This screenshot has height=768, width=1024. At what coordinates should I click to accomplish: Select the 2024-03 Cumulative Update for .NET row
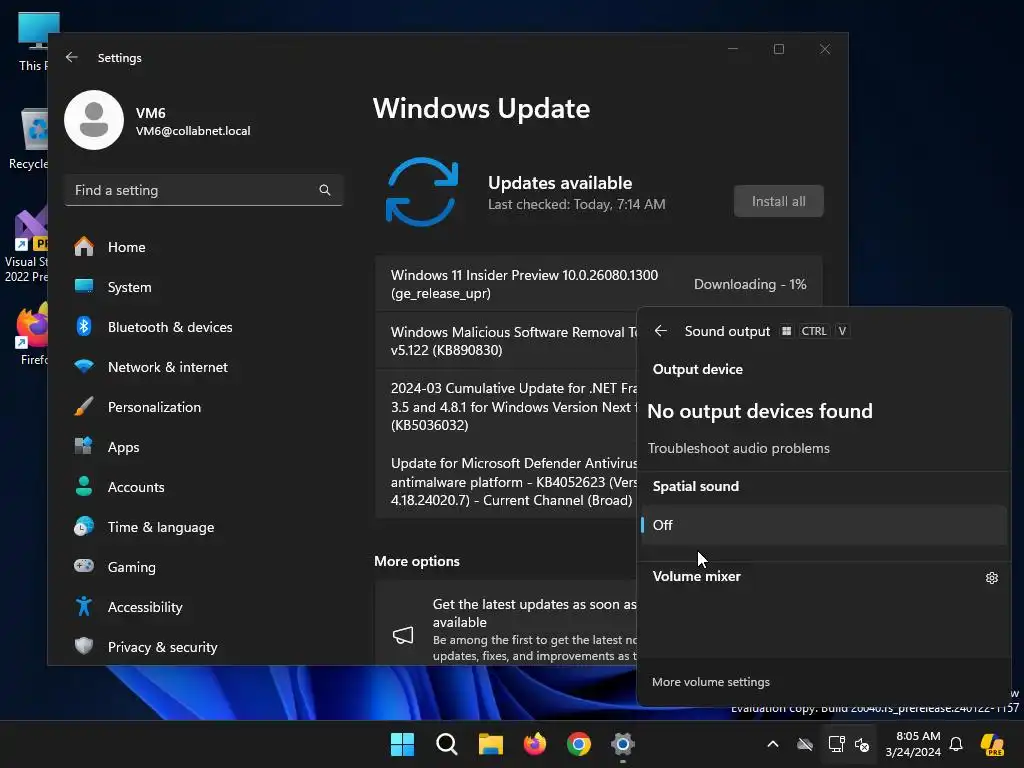coord(506,406)
